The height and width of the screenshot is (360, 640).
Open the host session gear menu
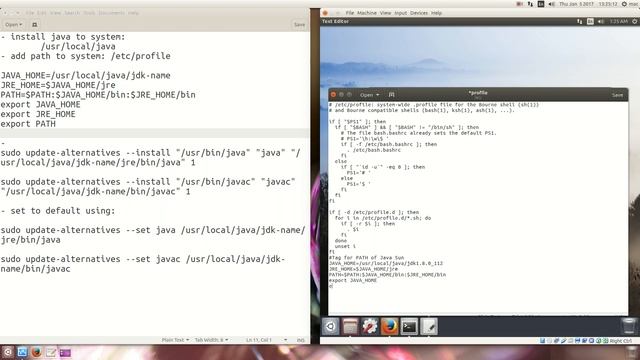(624, 4)
